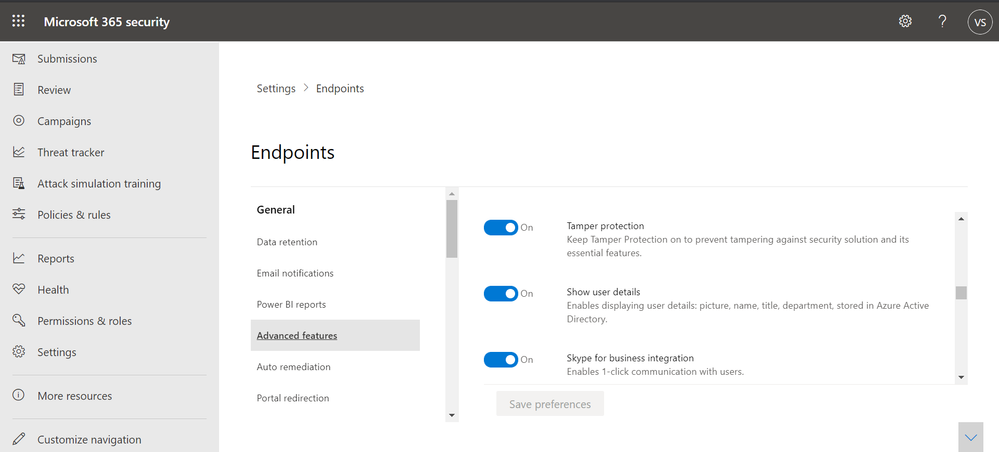The width and height of the screenshot is (999, 452).
Task: Open settings gear in top header
Action: (905, 21)
